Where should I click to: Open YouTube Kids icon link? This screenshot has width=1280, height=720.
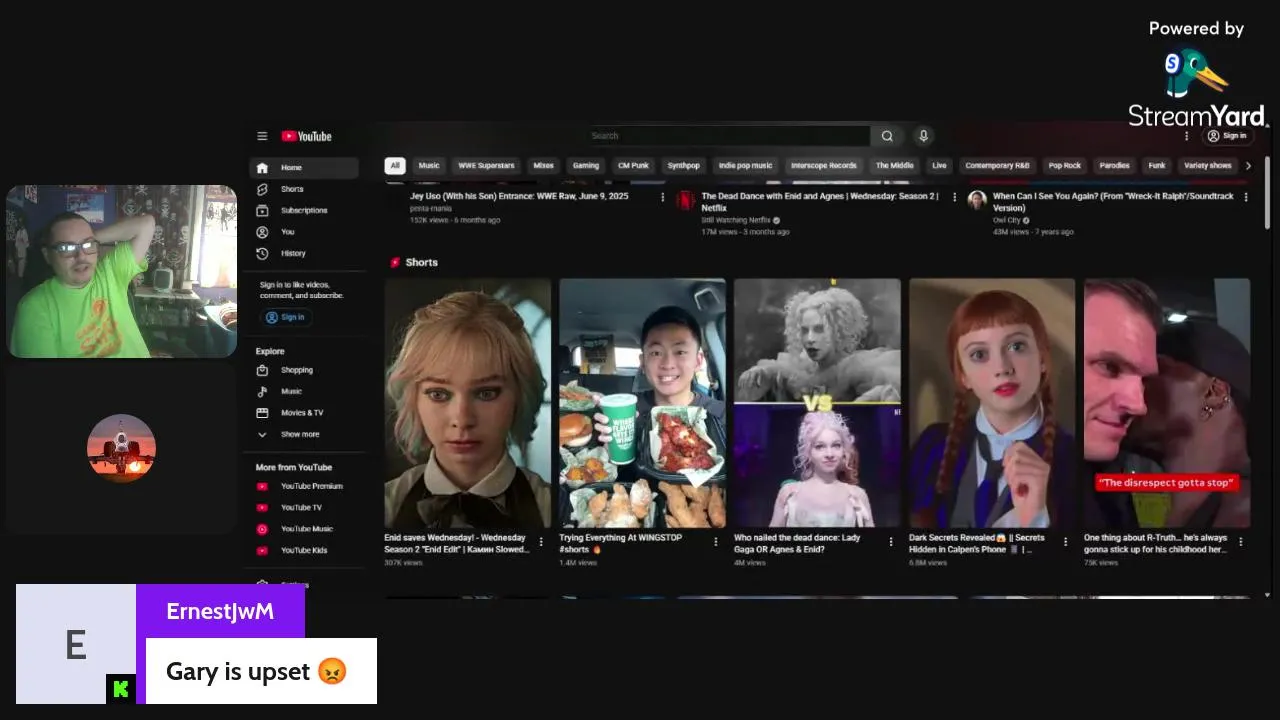pyautogui.click(x=262, y=550)
